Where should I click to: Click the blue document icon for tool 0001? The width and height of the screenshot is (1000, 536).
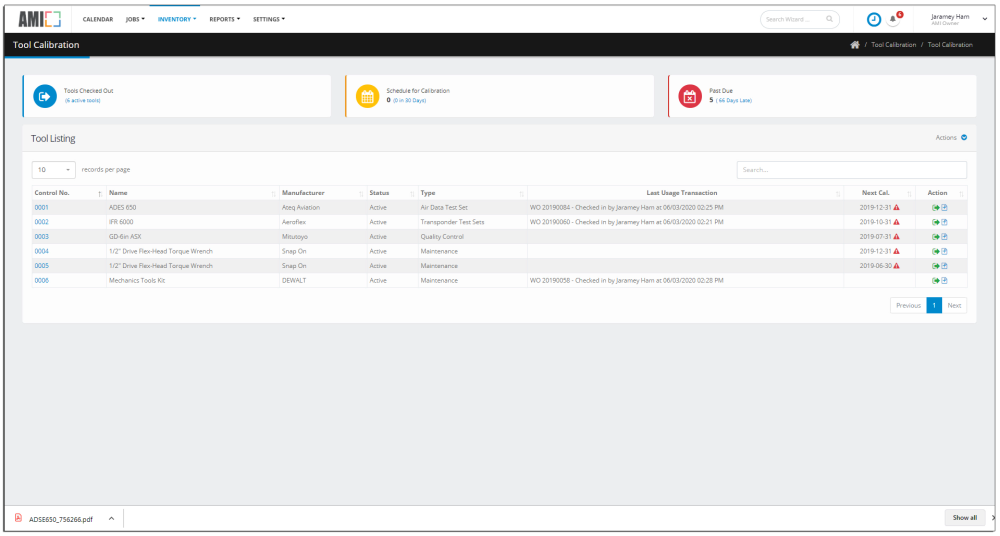coord(945,208)
